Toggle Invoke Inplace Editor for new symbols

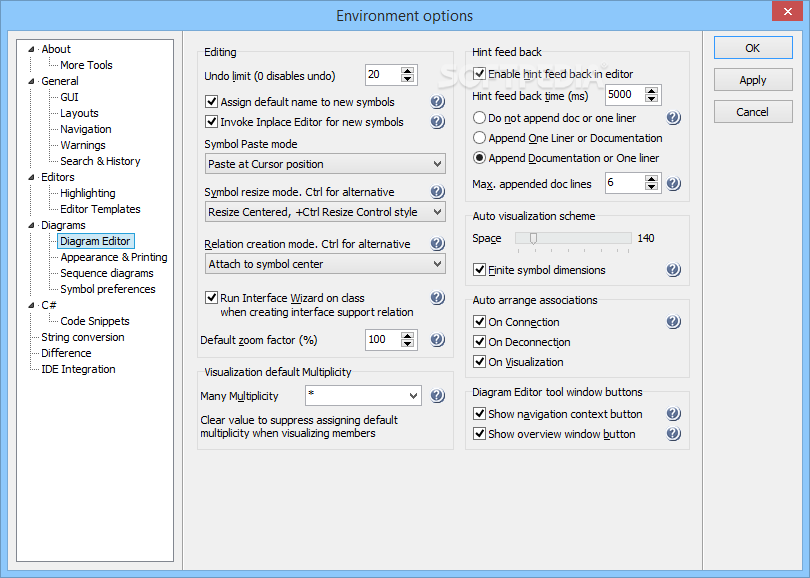(211, 122)
